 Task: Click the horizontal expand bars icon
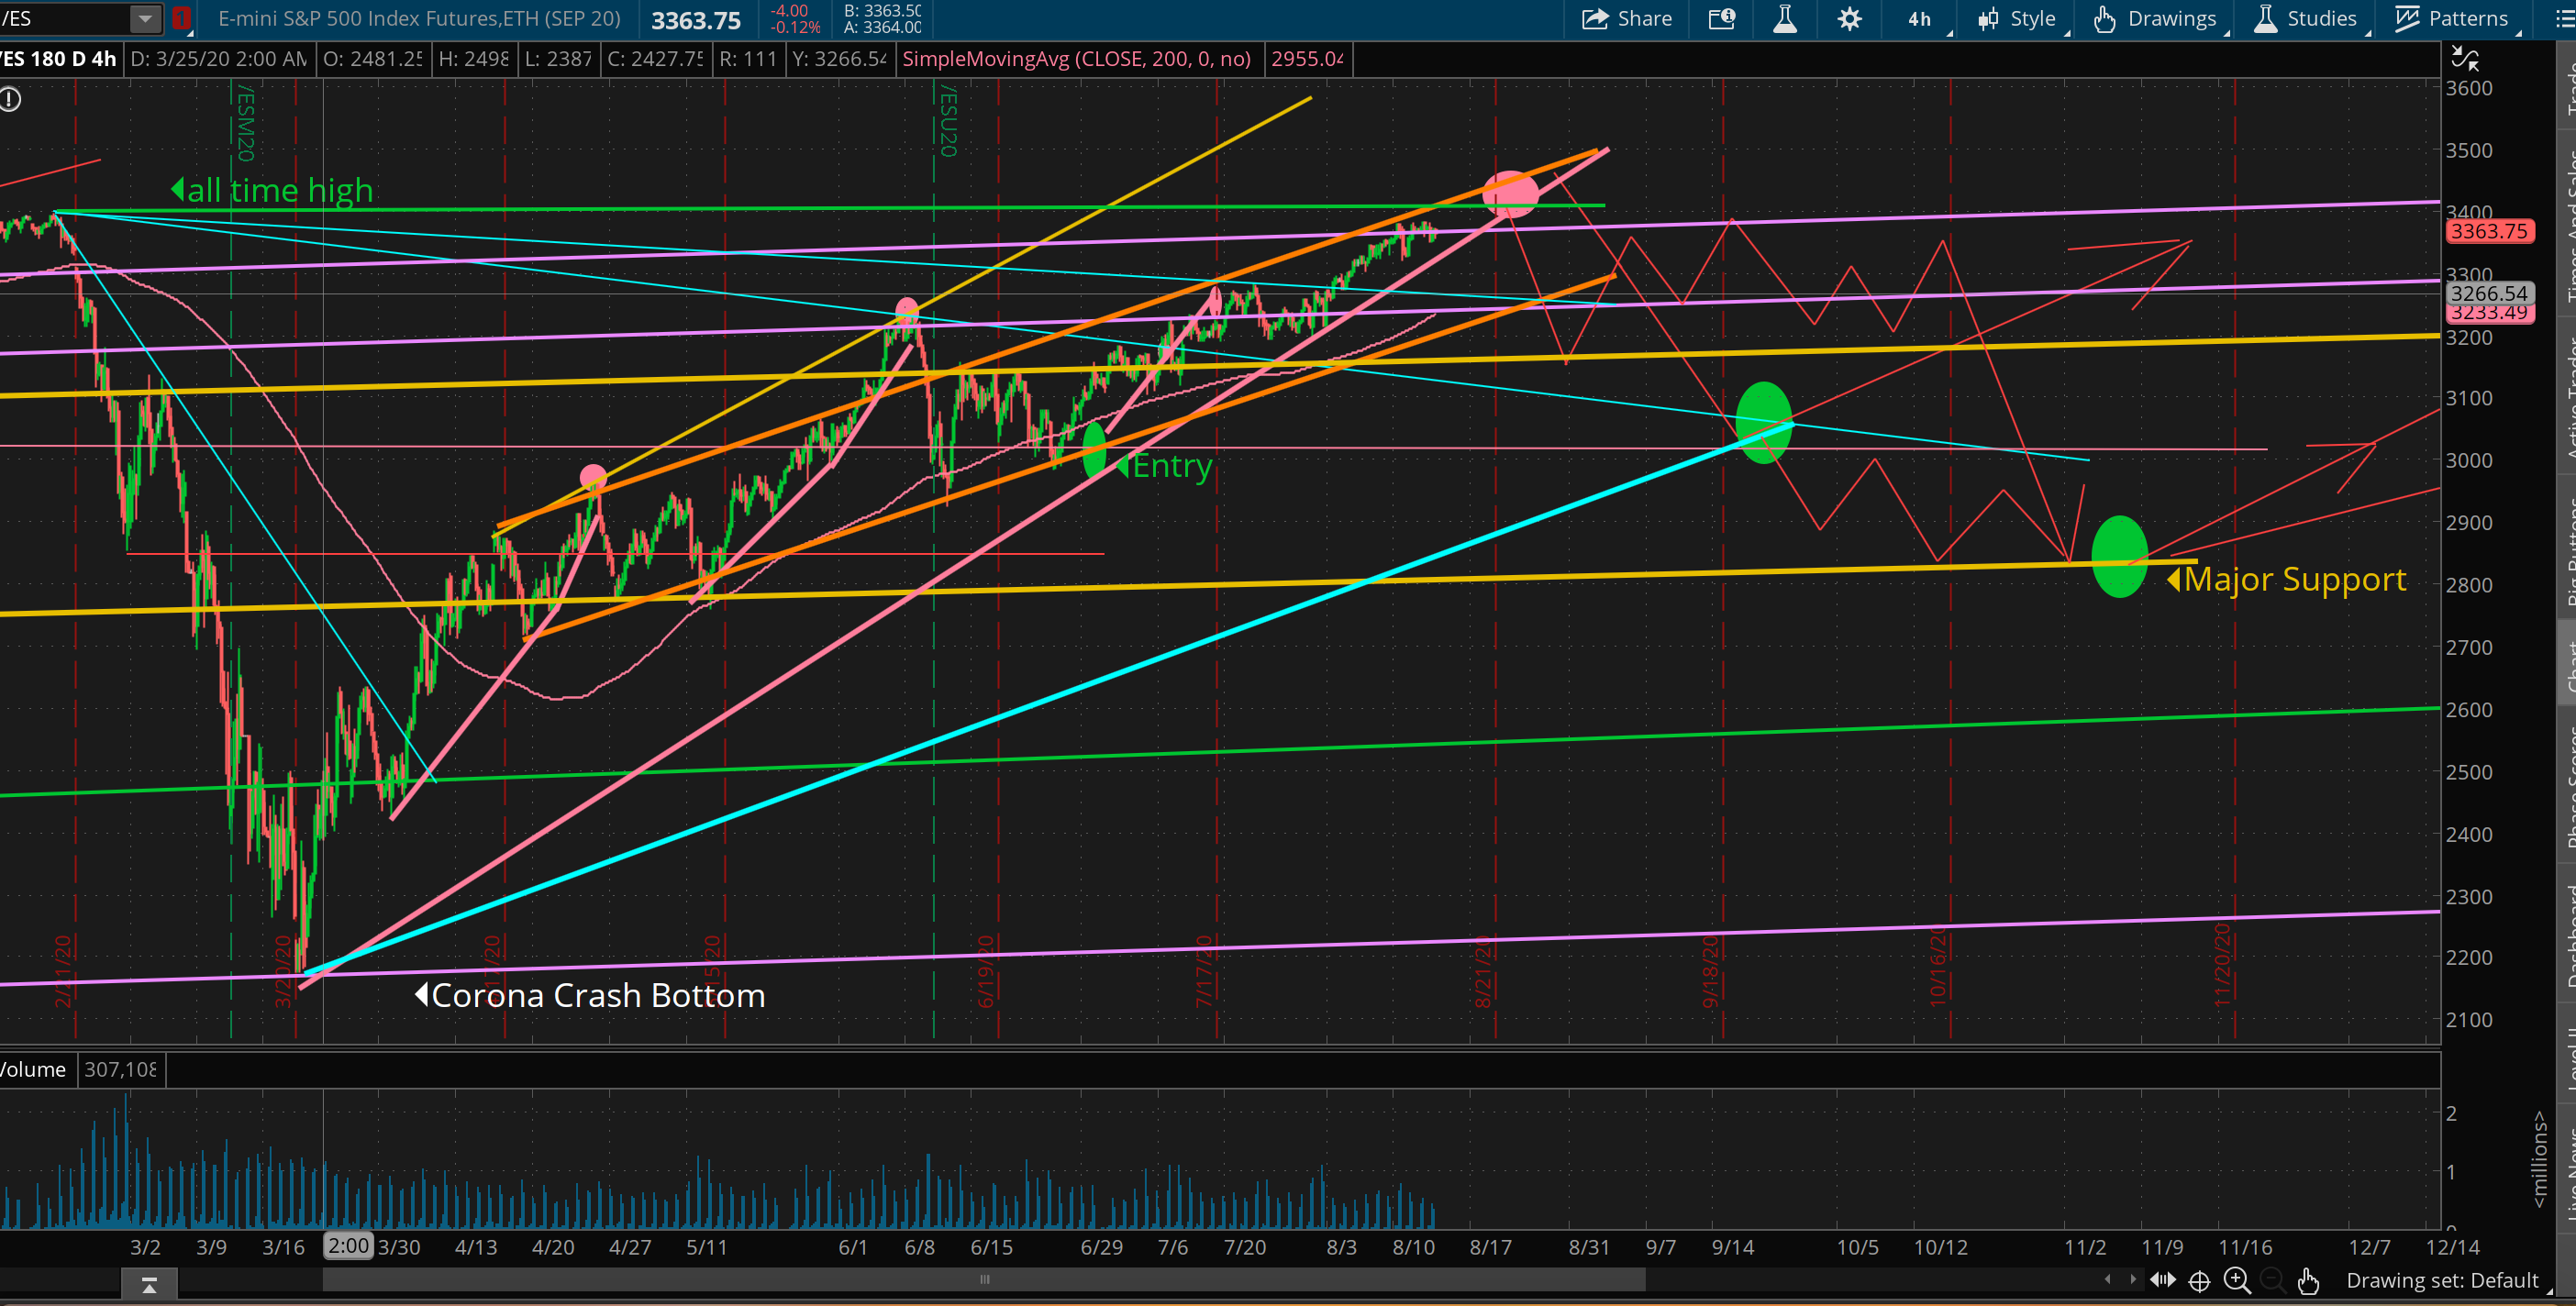[x=2163, y=1280]
